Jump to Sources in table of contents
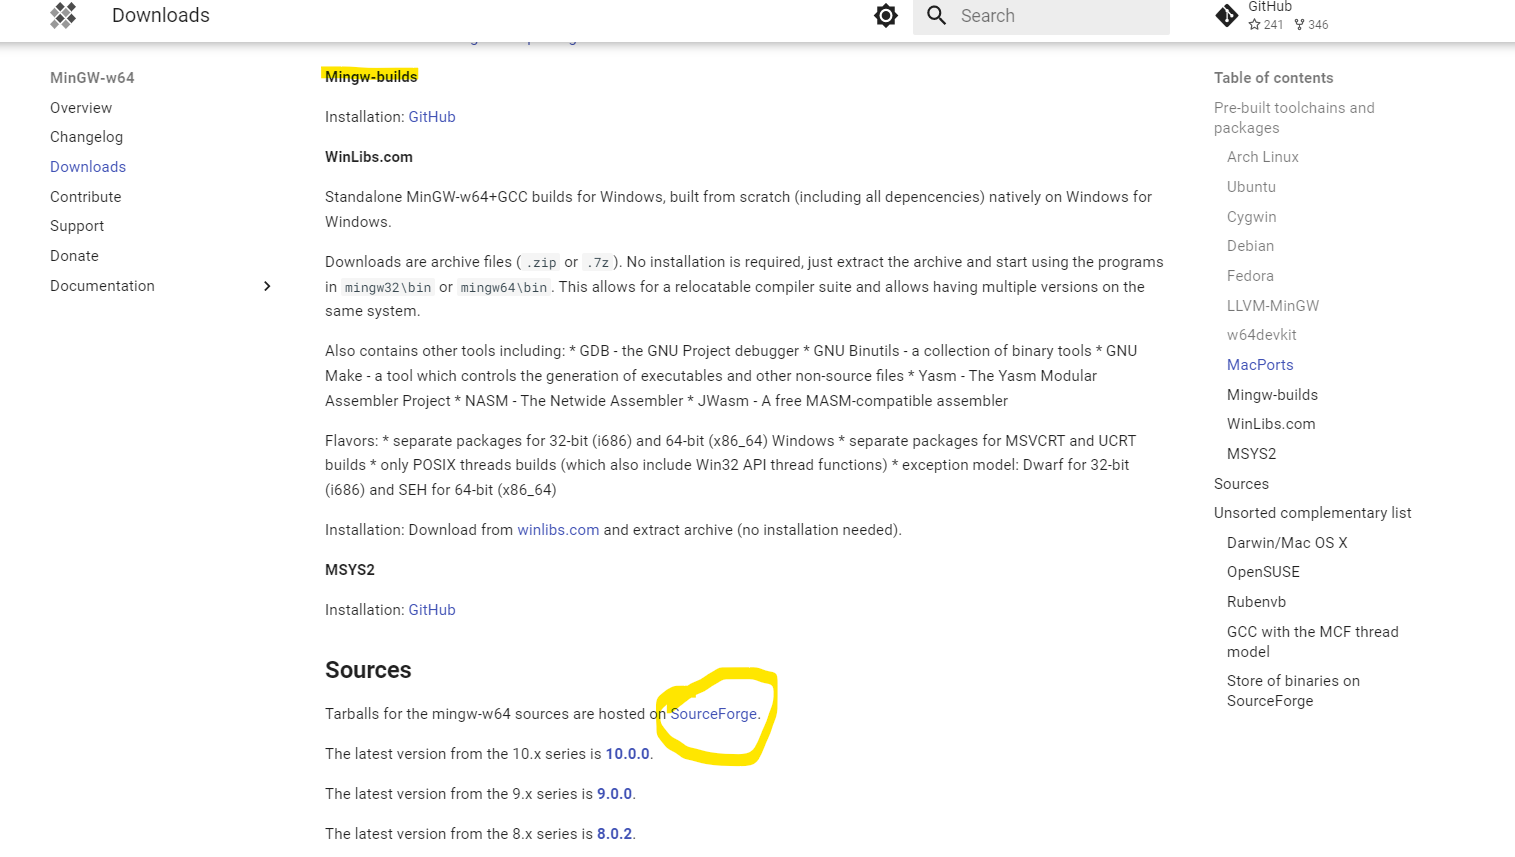Screen dimensions: 1515x857 (1241, 484)
